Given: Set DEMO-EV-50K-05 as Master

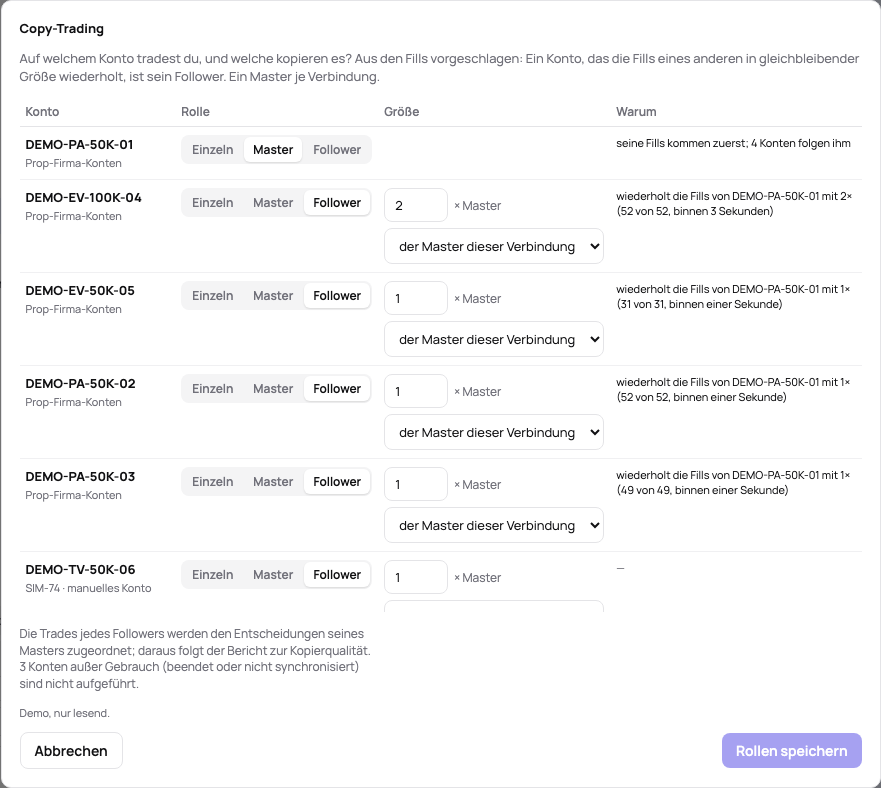Looking at the screenshot, I should (x=273, y=296).
